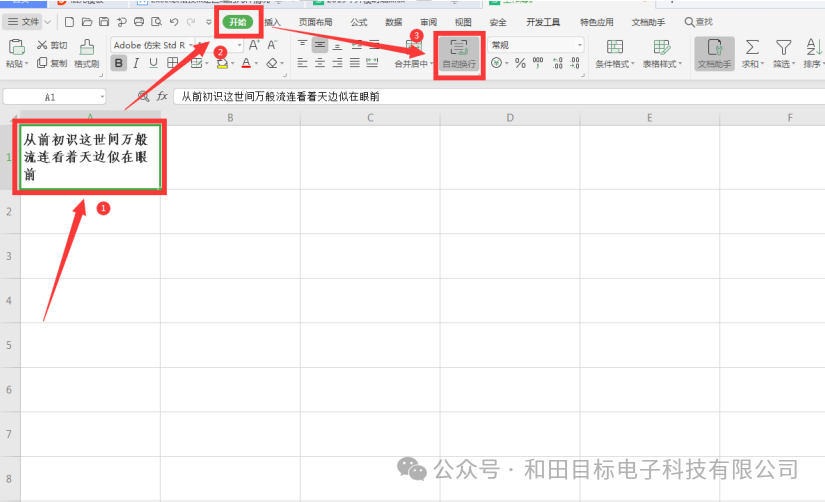
Task: Set middle vertical alignment
Action: (319, 45)
